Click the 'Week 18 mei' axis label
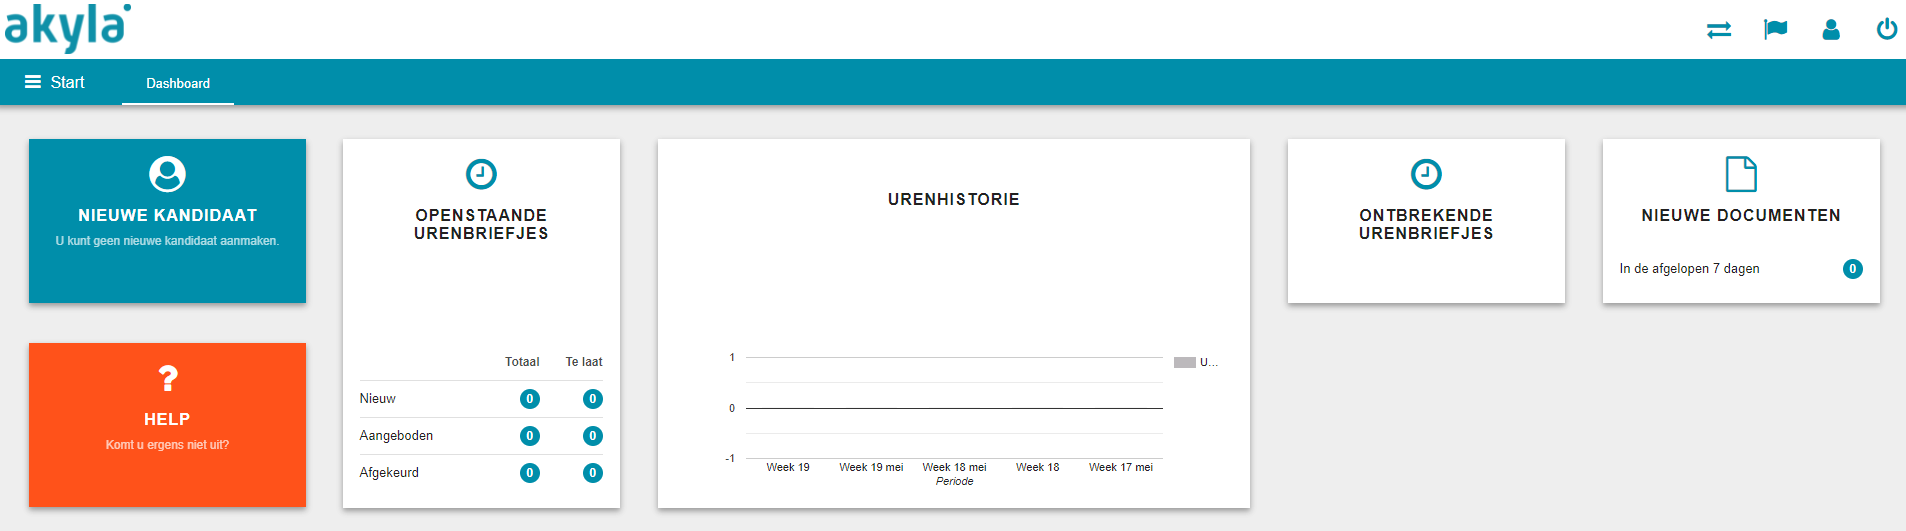The height and width of the screenshot is (531, 1906). [954, 467]
